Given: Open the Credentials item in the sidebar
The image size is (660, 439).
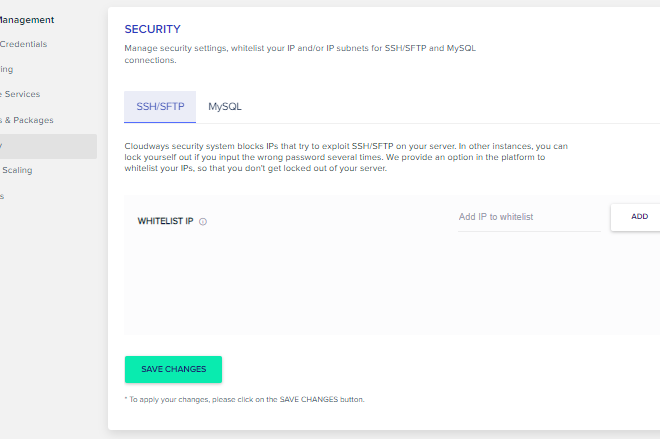Looking at the screenshot, I should pos(24,44).
